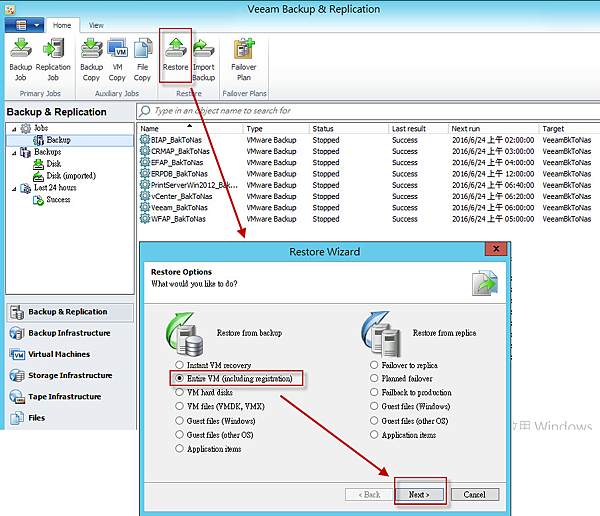Viewport: 600px width, 516px height.
Task: Switch to the View ribbon tab
Action: (96, 25)
